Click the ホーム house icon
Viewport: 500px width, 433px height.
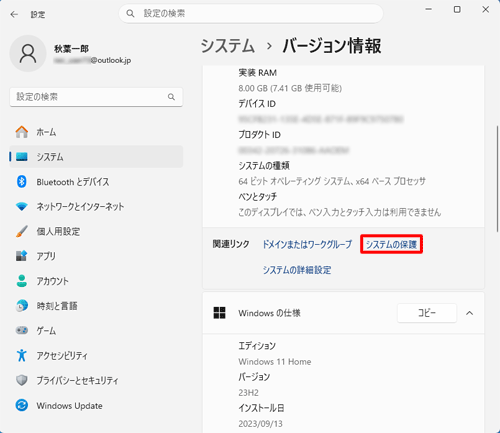[22, 132]
